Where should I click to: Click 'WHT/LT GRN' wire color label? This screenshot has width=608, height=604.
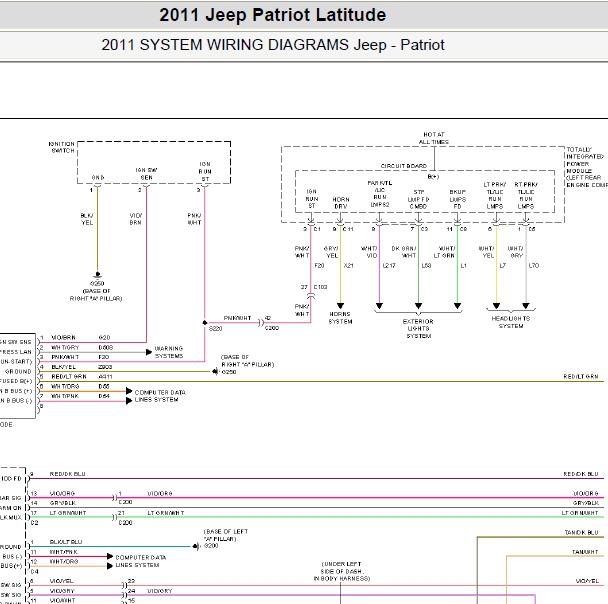pos(444,252)
